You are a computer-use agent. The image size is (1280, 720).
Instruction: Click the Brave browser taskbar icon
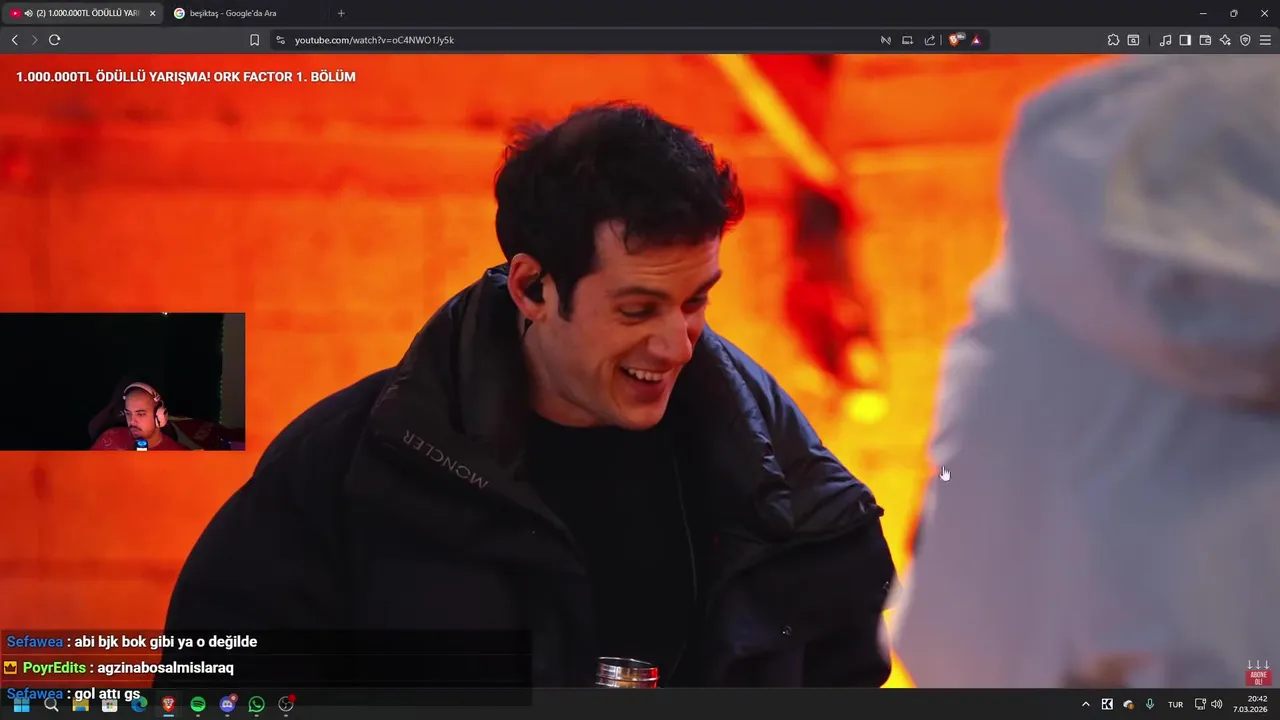tap(168, 704)
